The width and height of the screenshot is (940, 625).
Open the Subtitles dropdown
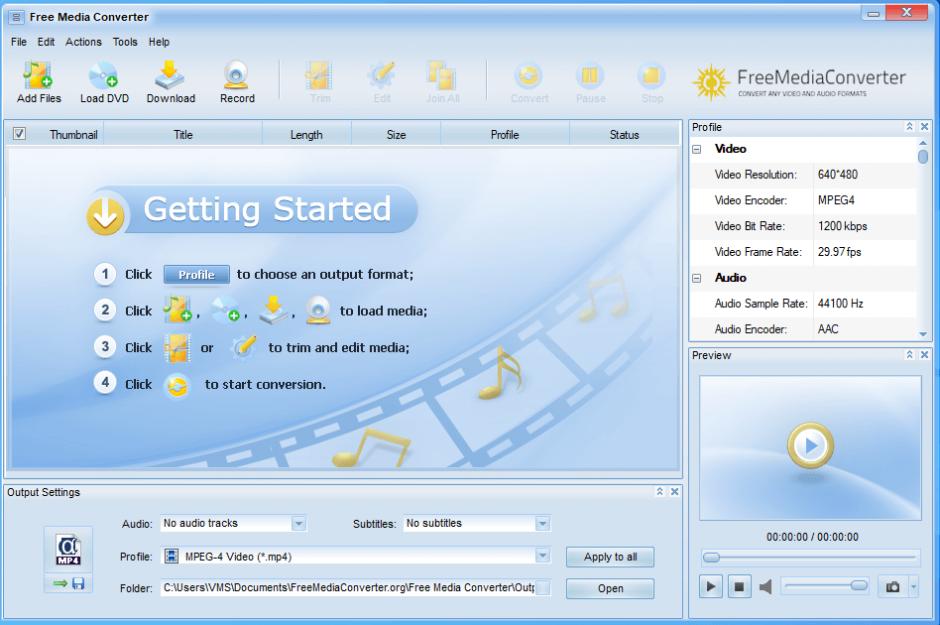tap(542, 524)
